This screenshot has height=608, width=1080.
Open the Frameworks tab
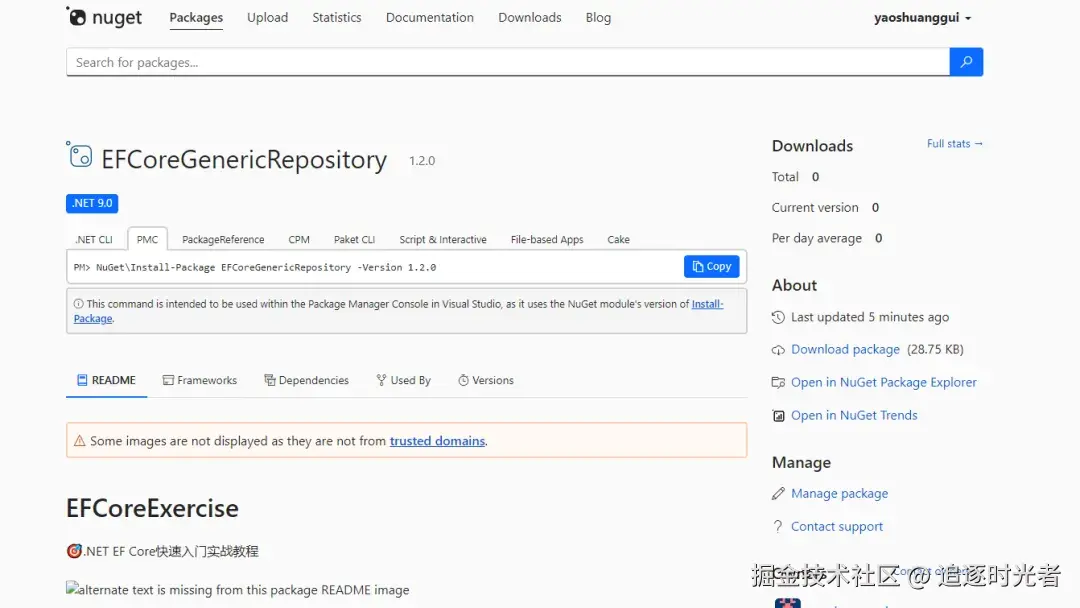click(200, 380)
